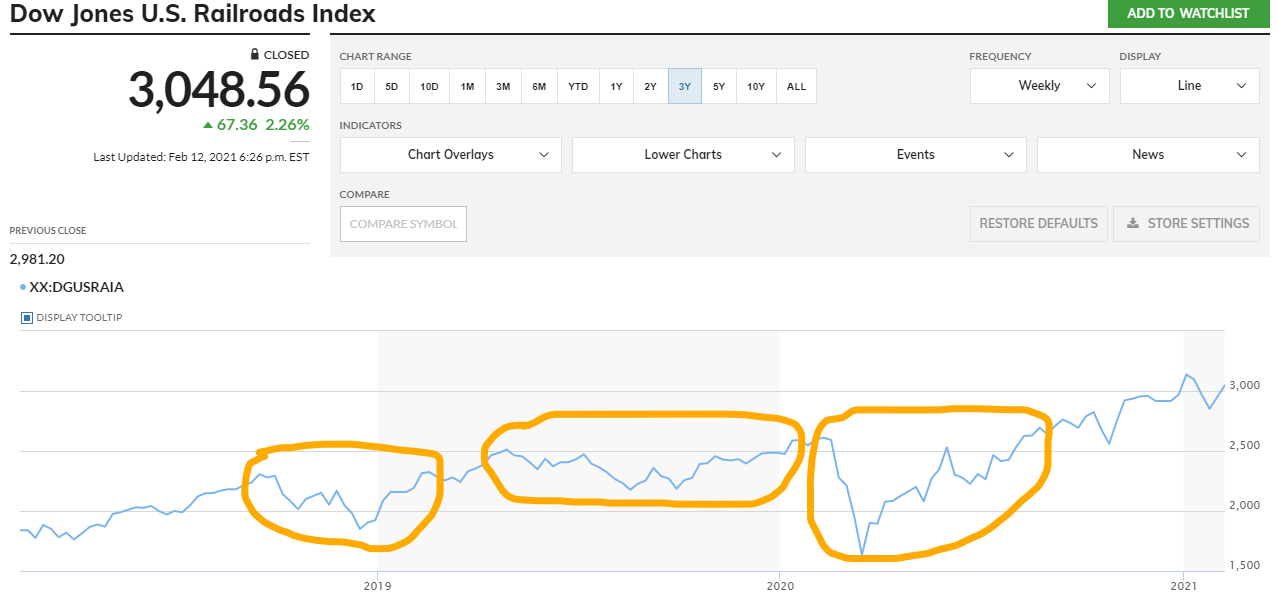This screenshot has height=607, width=1278.
Task: Set chart range to 6M
Action: (539, 87)
